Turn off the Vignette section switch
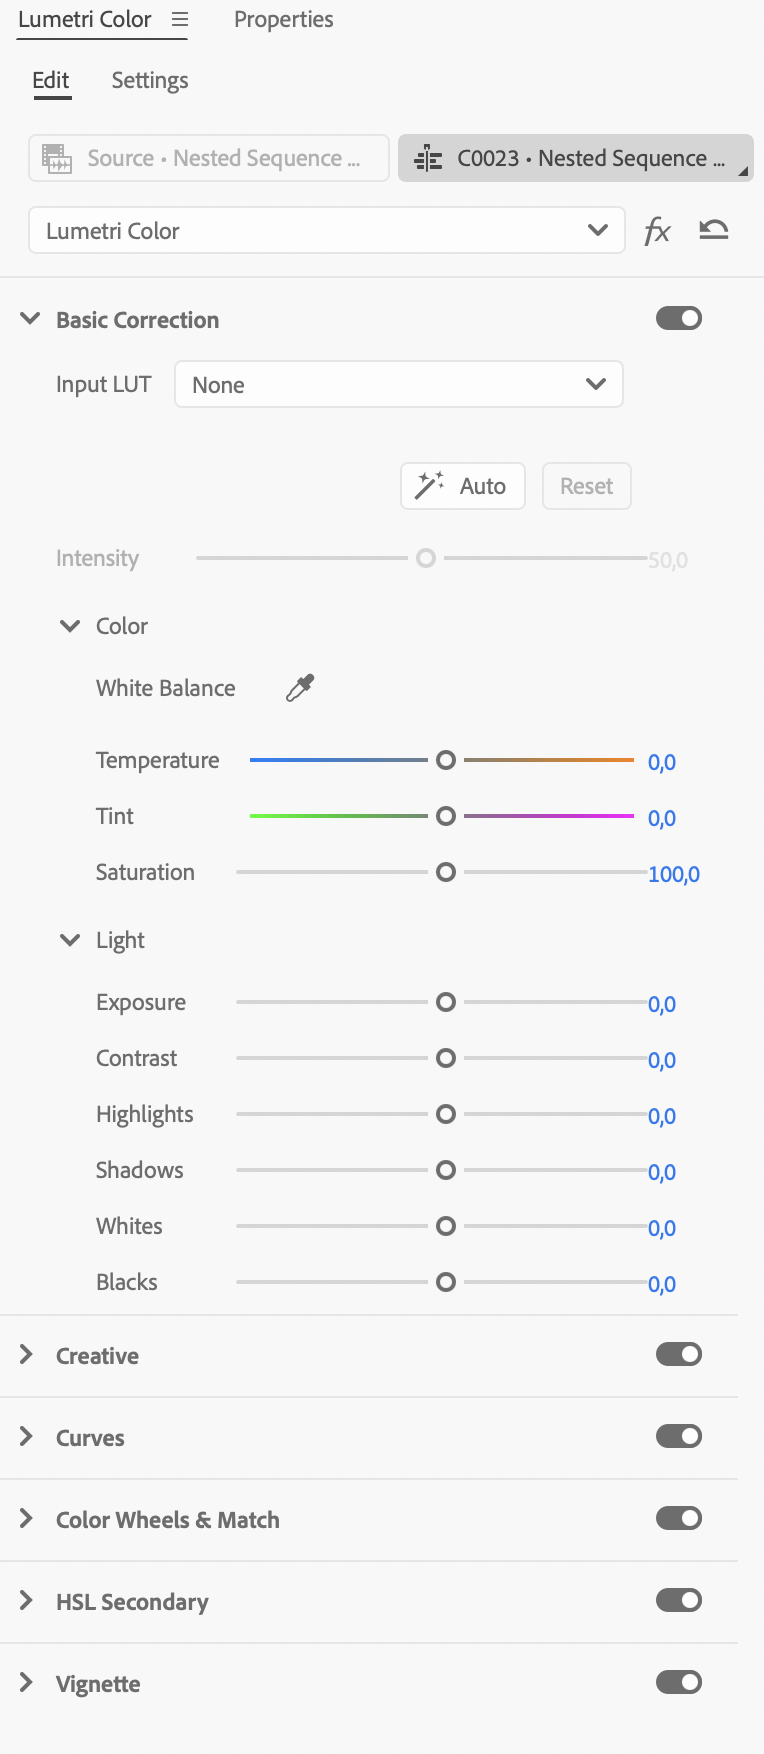 coord(679,1683)
